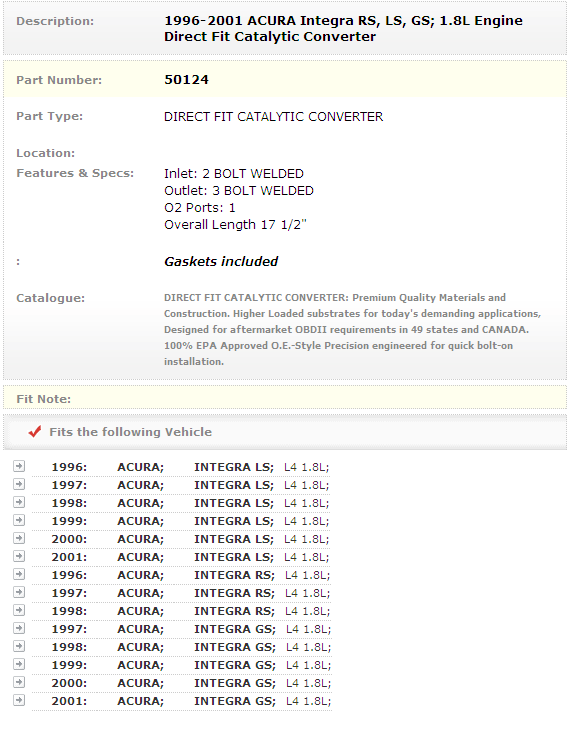Viewport: 570px width, 733px height.
Task: Click 2001 INTEGRA GS row text
Action: pyautogui.click(x=191, y=701)
